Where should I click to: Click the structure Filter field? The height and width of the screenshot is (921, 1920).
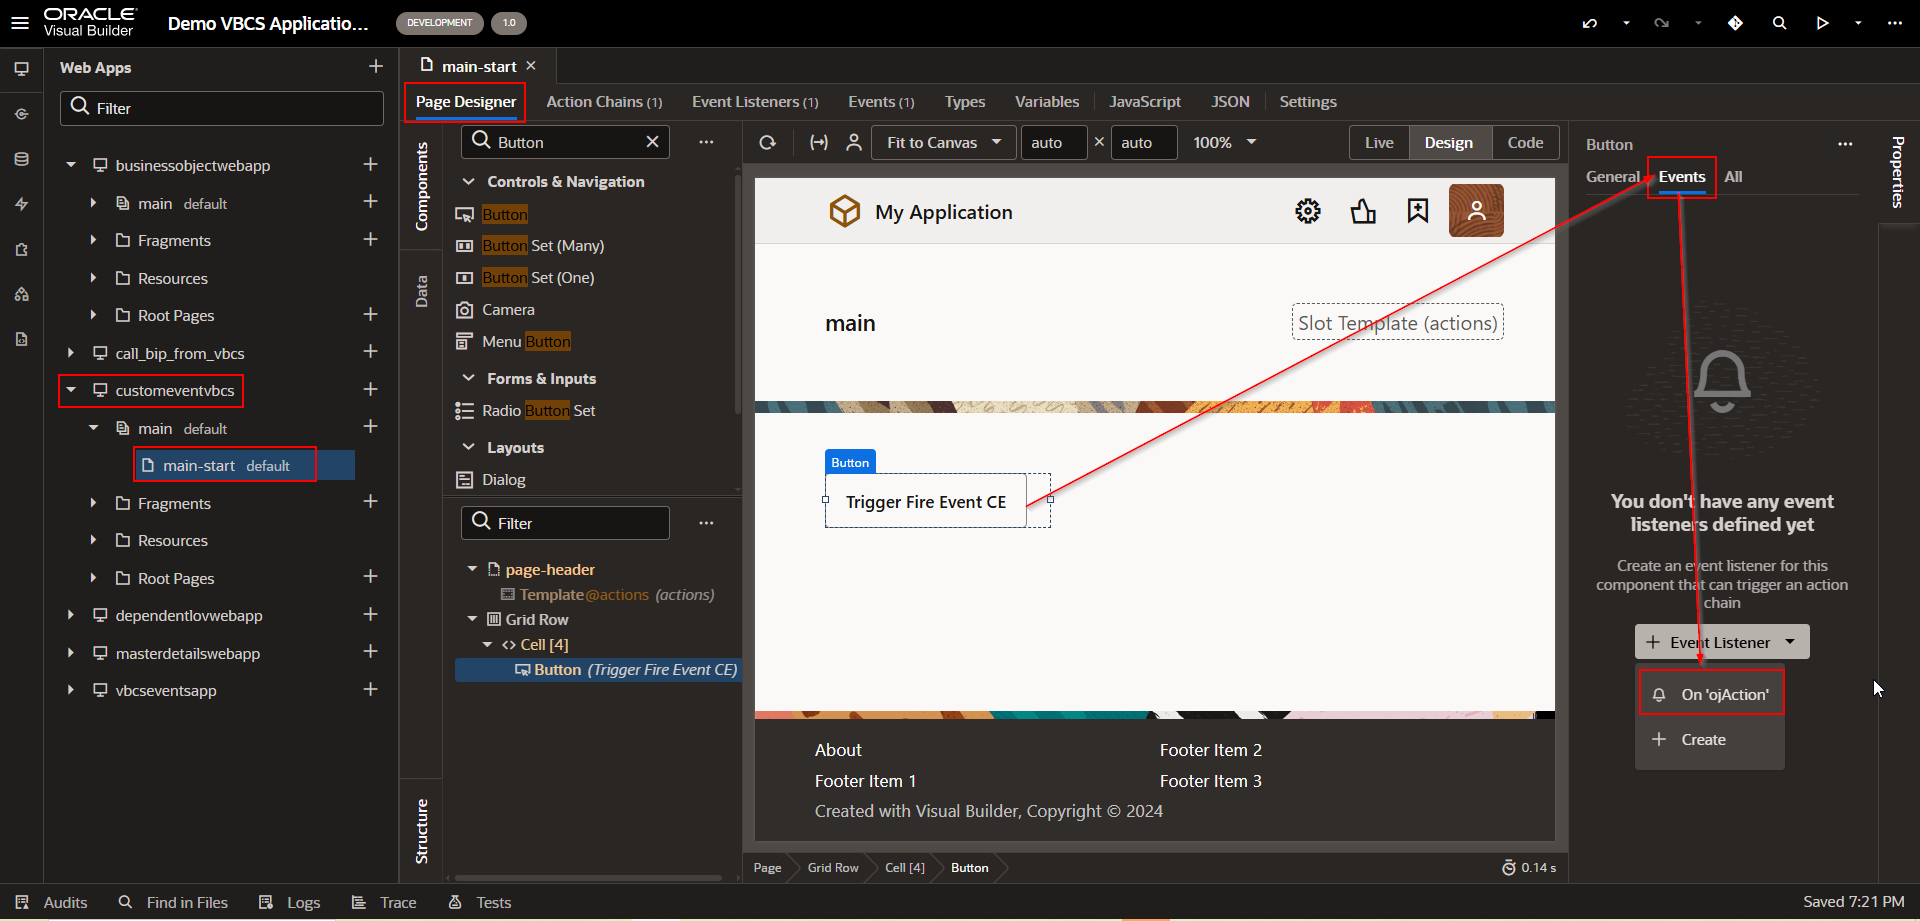pos(565,523)
